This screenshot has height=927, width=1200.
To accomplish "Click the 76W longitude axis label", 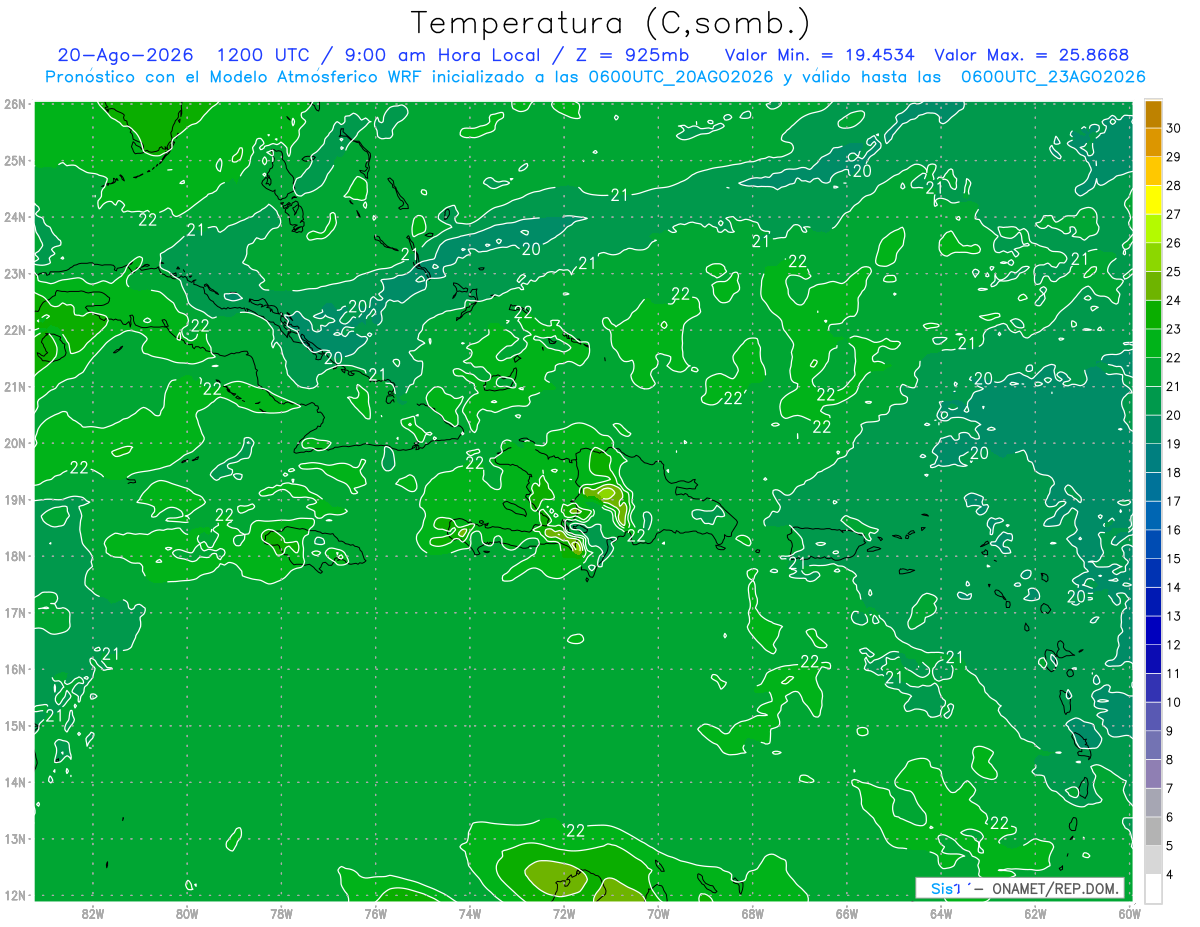I will click(x=375, y=913).
